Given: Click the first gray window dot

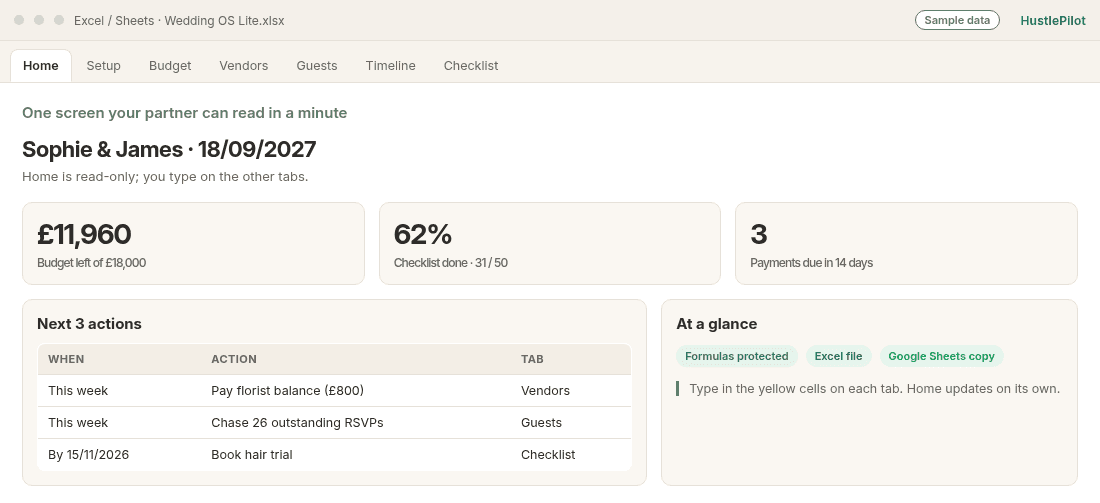Looking at the screenshot, I should pyautogui.click(x=19, y=20).
